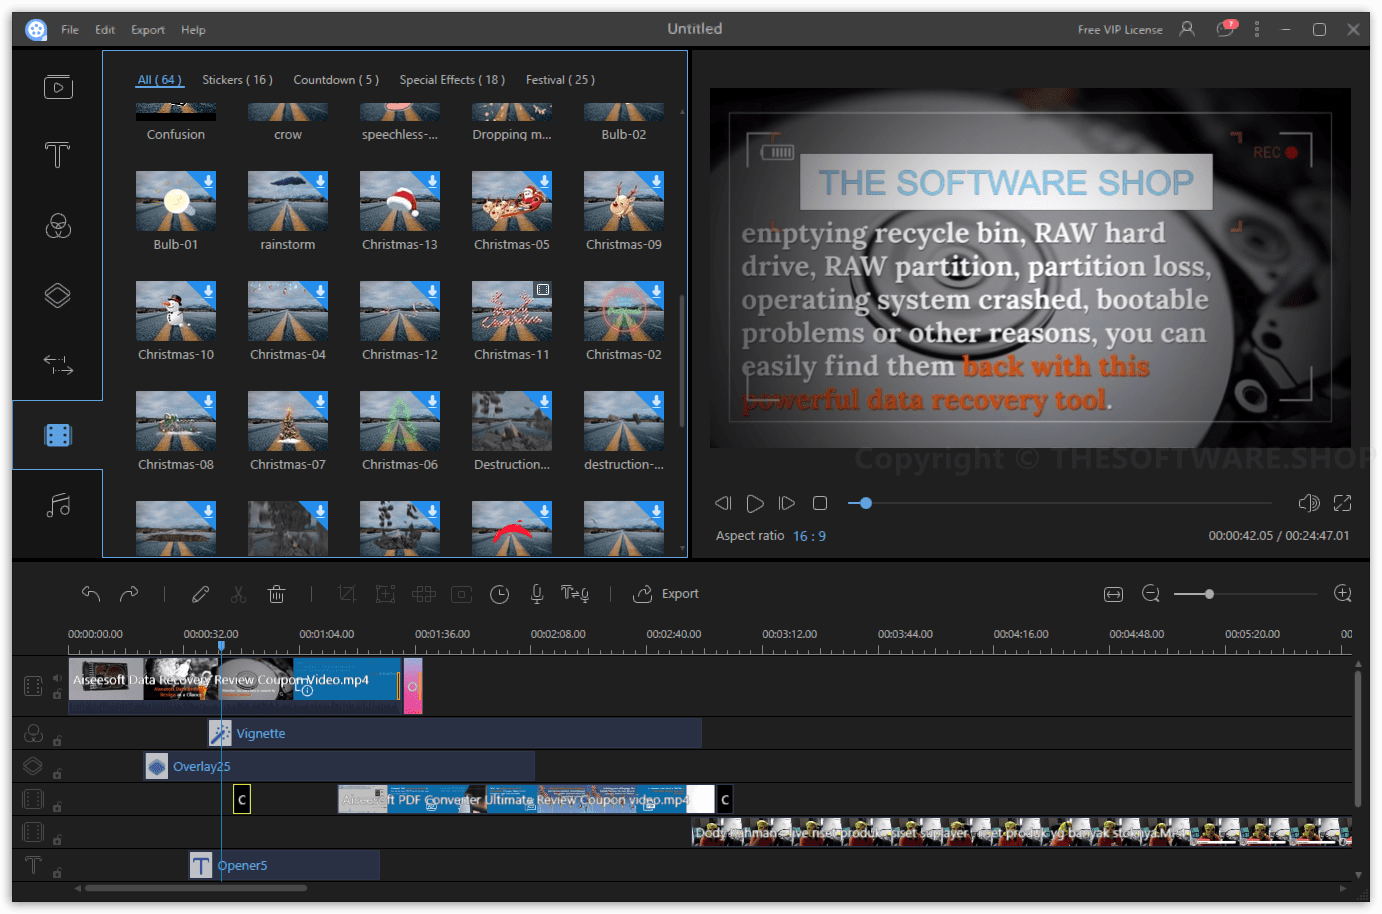Select the Elements sidebar panel
The width and height of the screenshot is (1382, 914).
58,435
